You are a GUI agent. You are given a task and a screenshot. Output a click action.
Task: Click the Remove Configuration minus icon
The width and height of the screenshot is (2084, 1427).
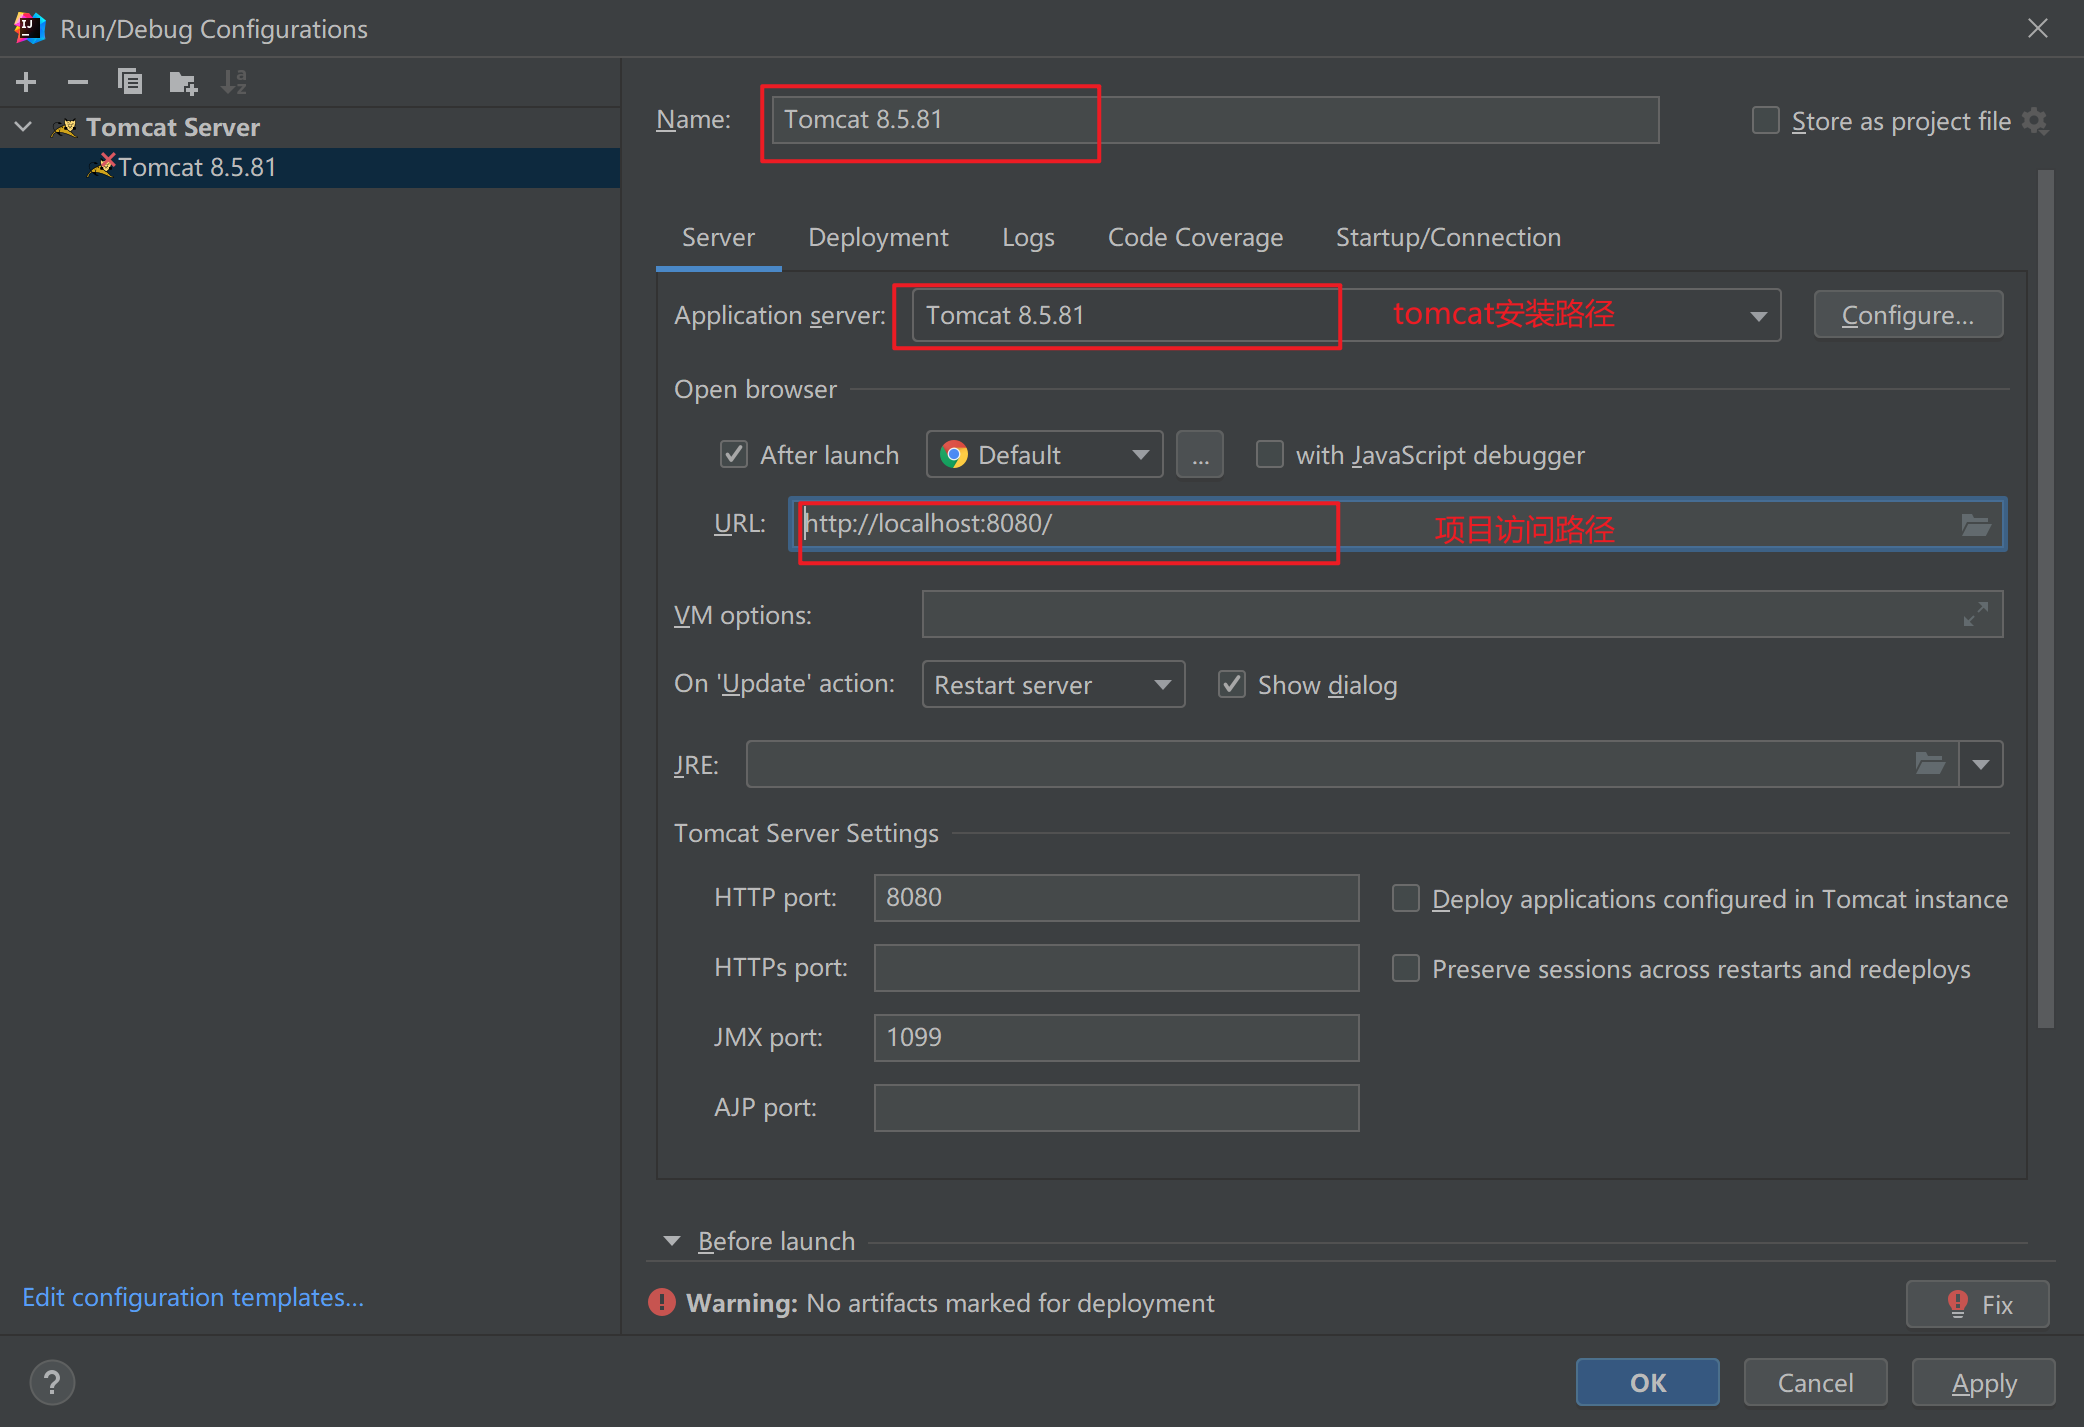point(78,82)
